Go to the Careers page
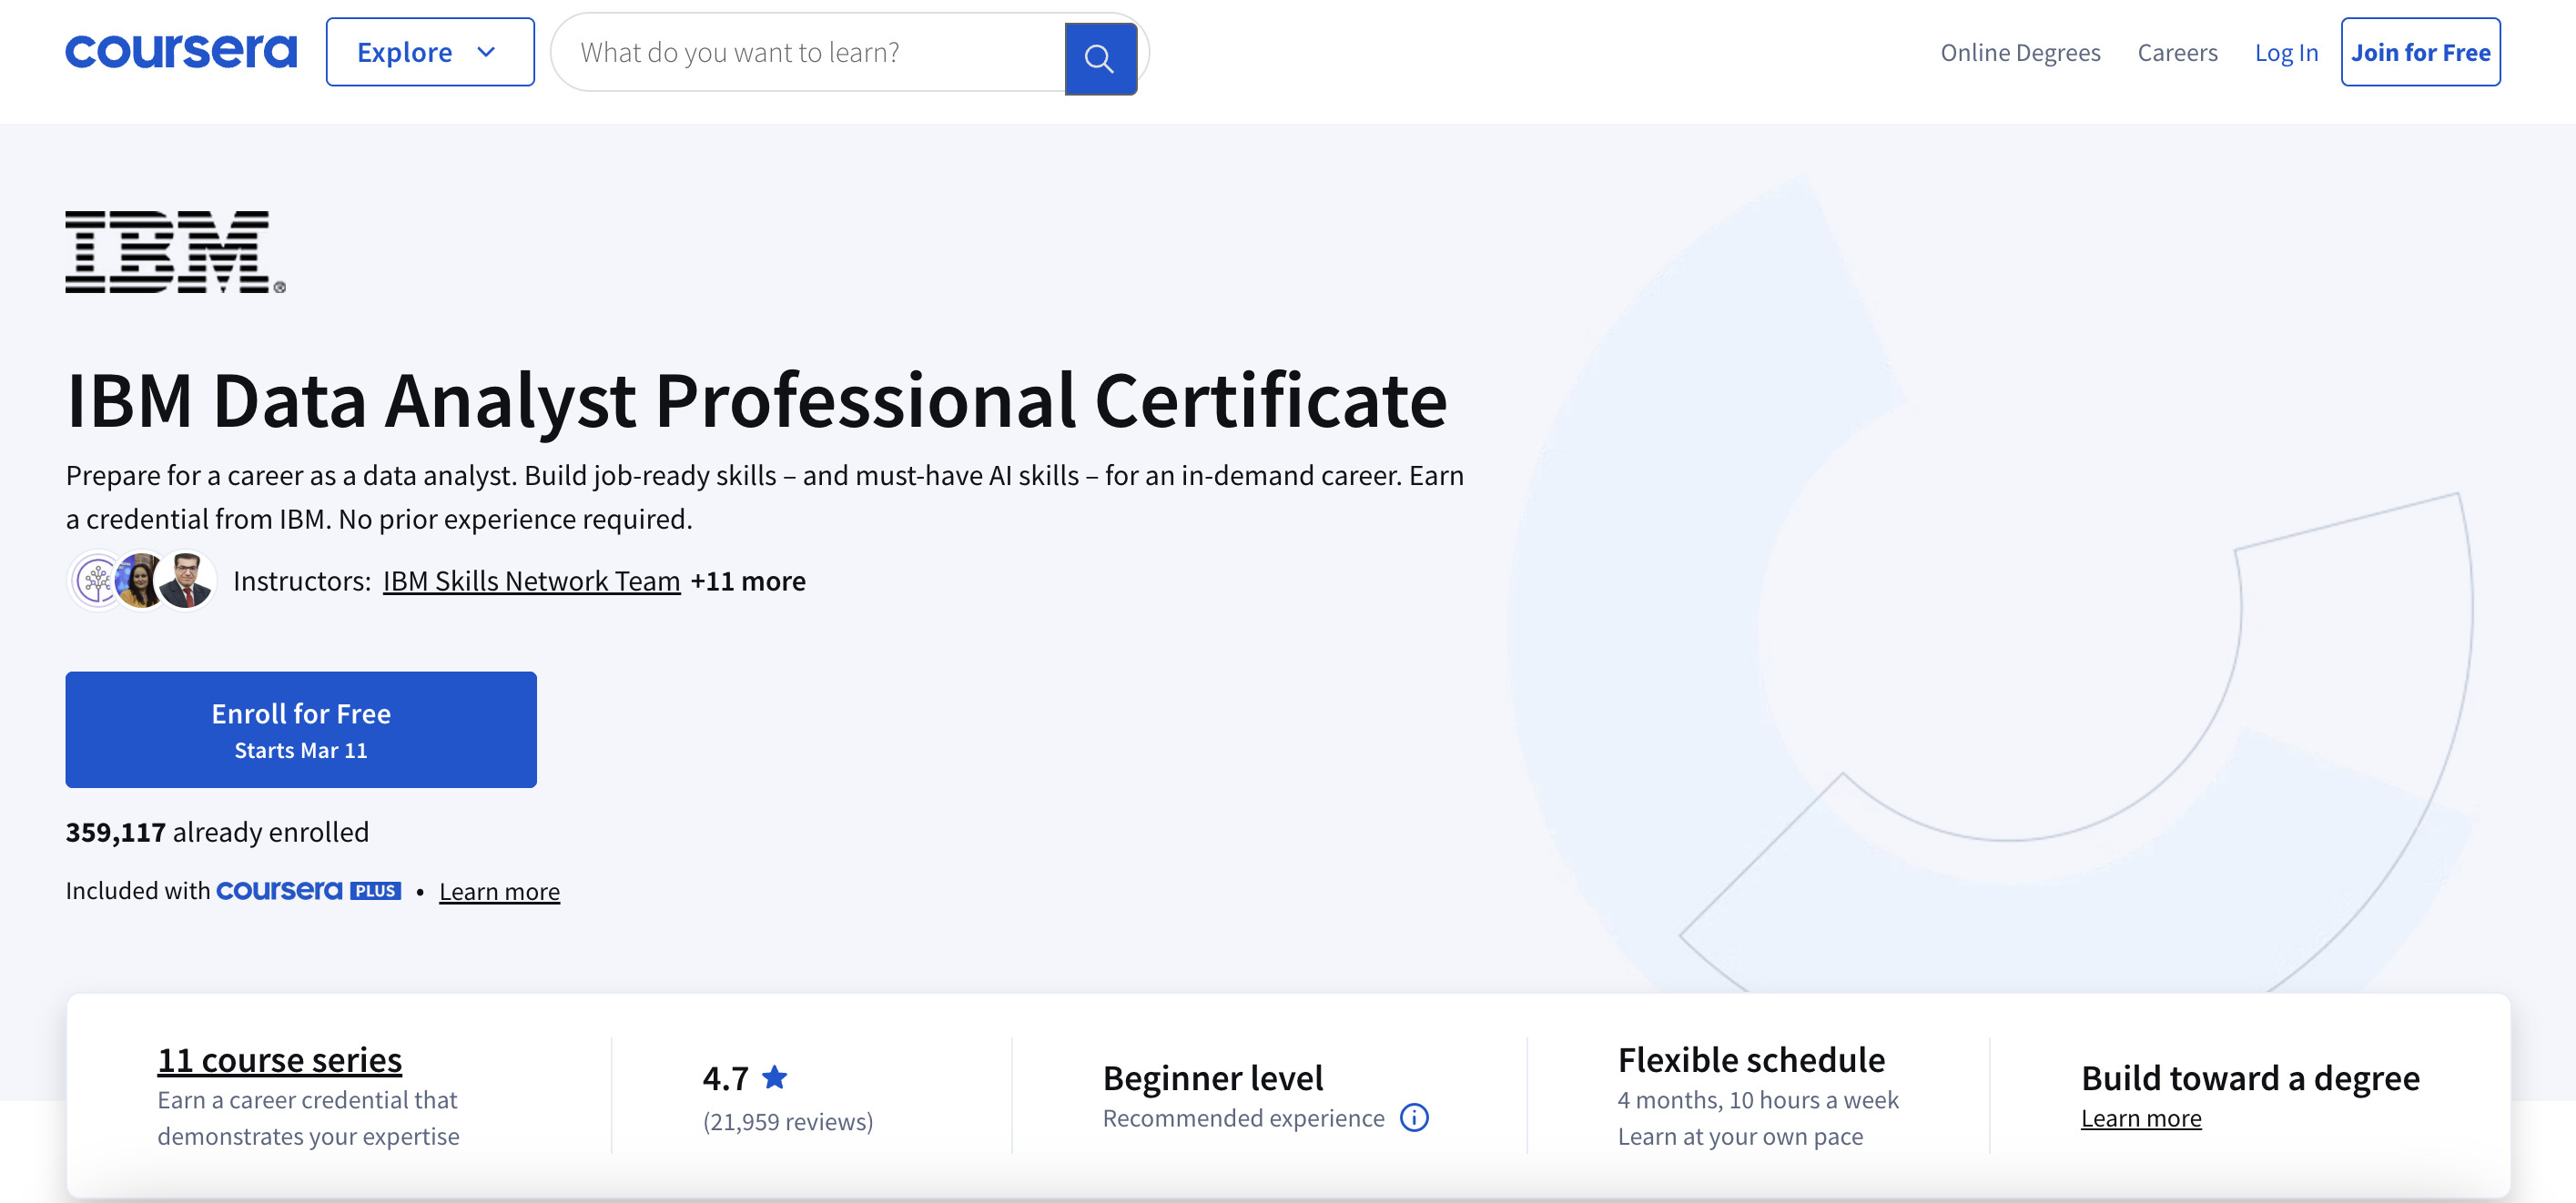This screenshot has height=1203, width=2576. coord(2177,52)
